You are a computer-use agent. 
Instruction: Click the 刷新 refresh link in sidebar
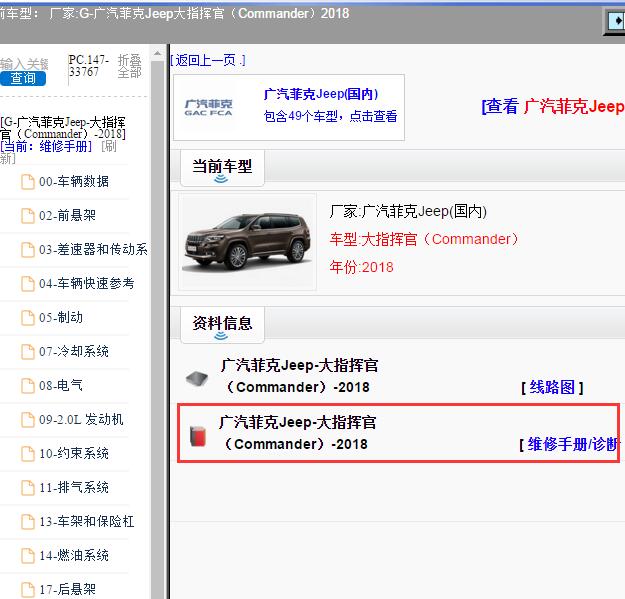pyautogui.click(x=108, y=147)
